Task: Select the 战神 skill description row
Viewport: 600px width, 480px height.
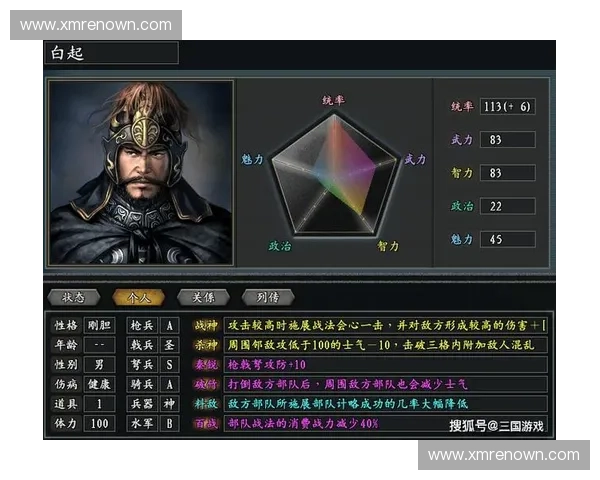Action: pyautogui.click(x=385, y=326)
